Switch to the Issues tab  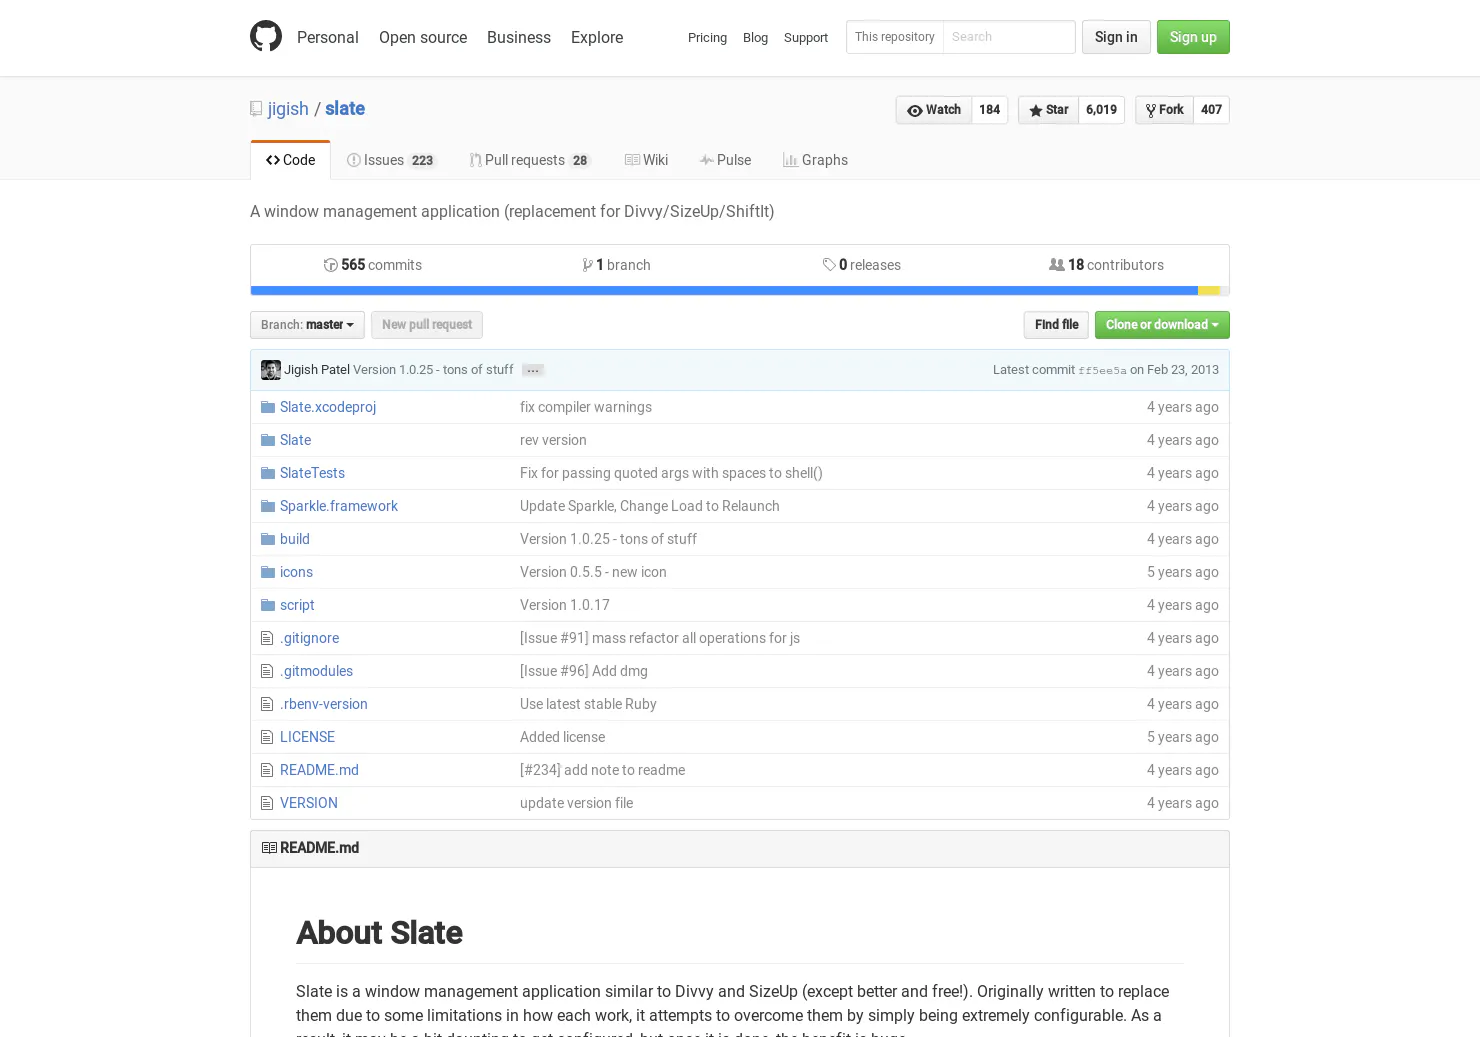391,160
